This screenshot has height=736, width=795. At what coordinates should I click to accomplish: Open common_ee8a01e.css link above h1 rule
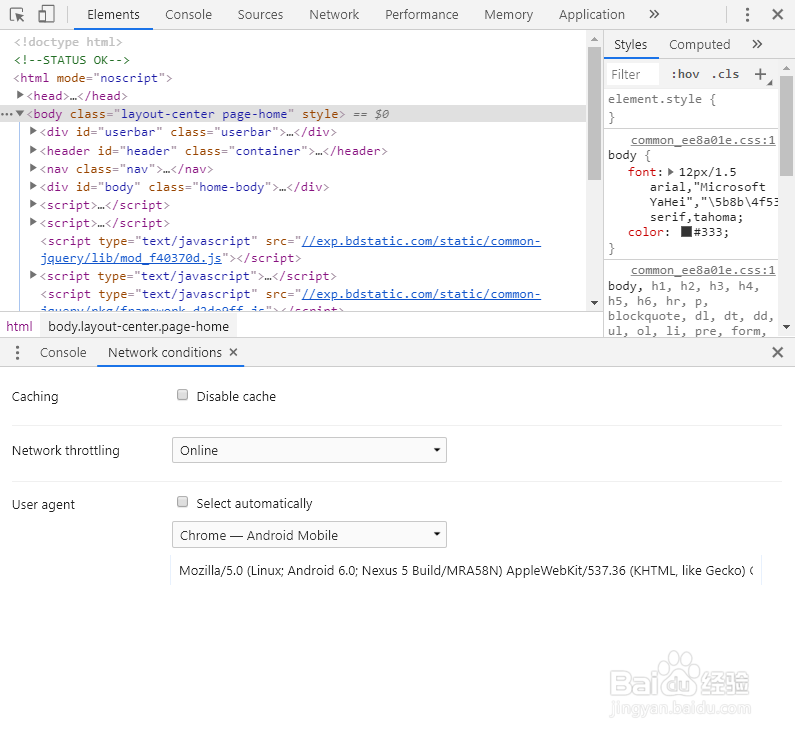703,270
